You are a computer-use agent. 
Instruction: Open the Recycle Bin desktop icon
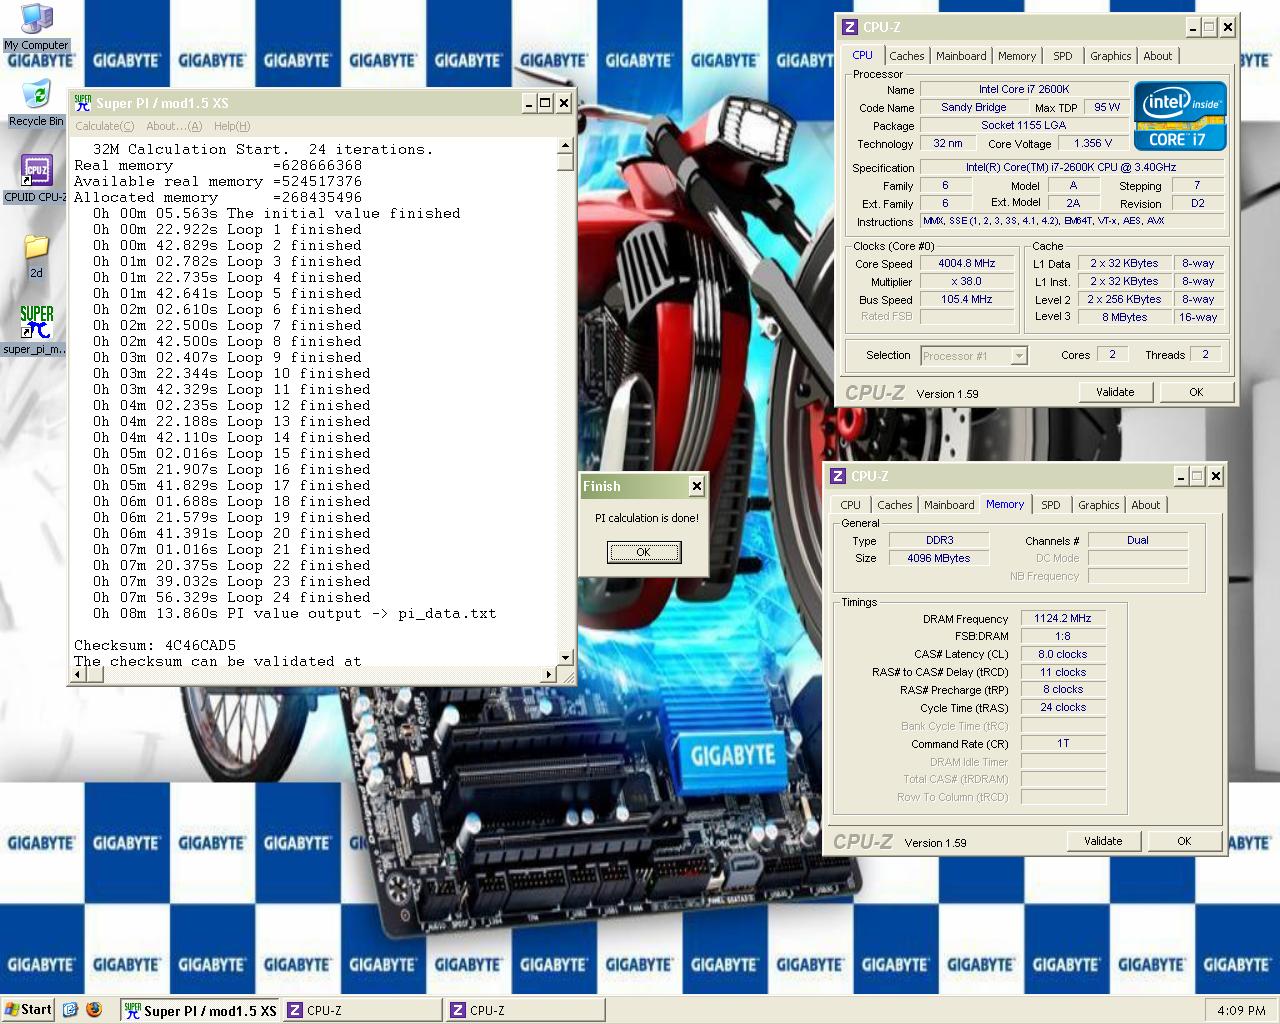tap(36, 103)
